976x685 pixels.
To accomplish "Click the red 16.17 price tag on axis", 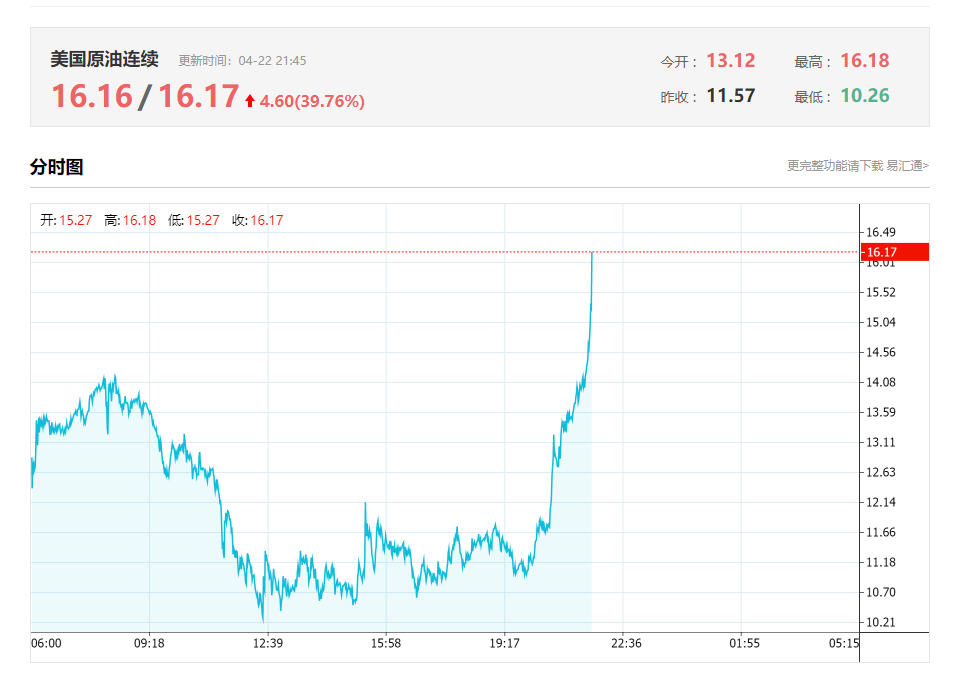I will (x=894, y=252).
